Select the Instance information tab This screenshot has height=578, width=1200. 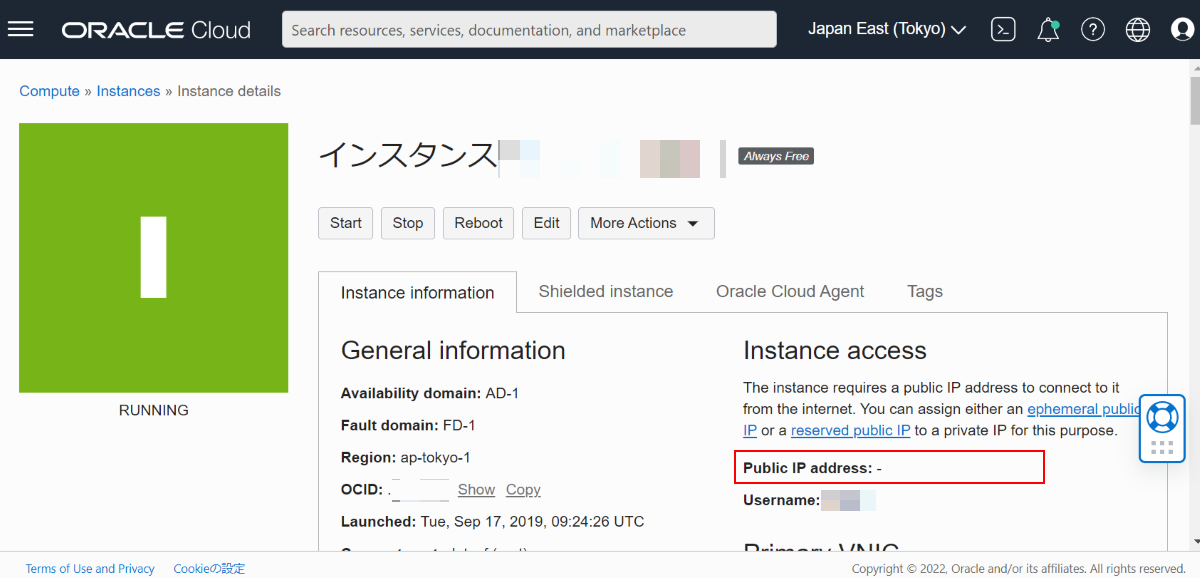click(x=418, y=293)
